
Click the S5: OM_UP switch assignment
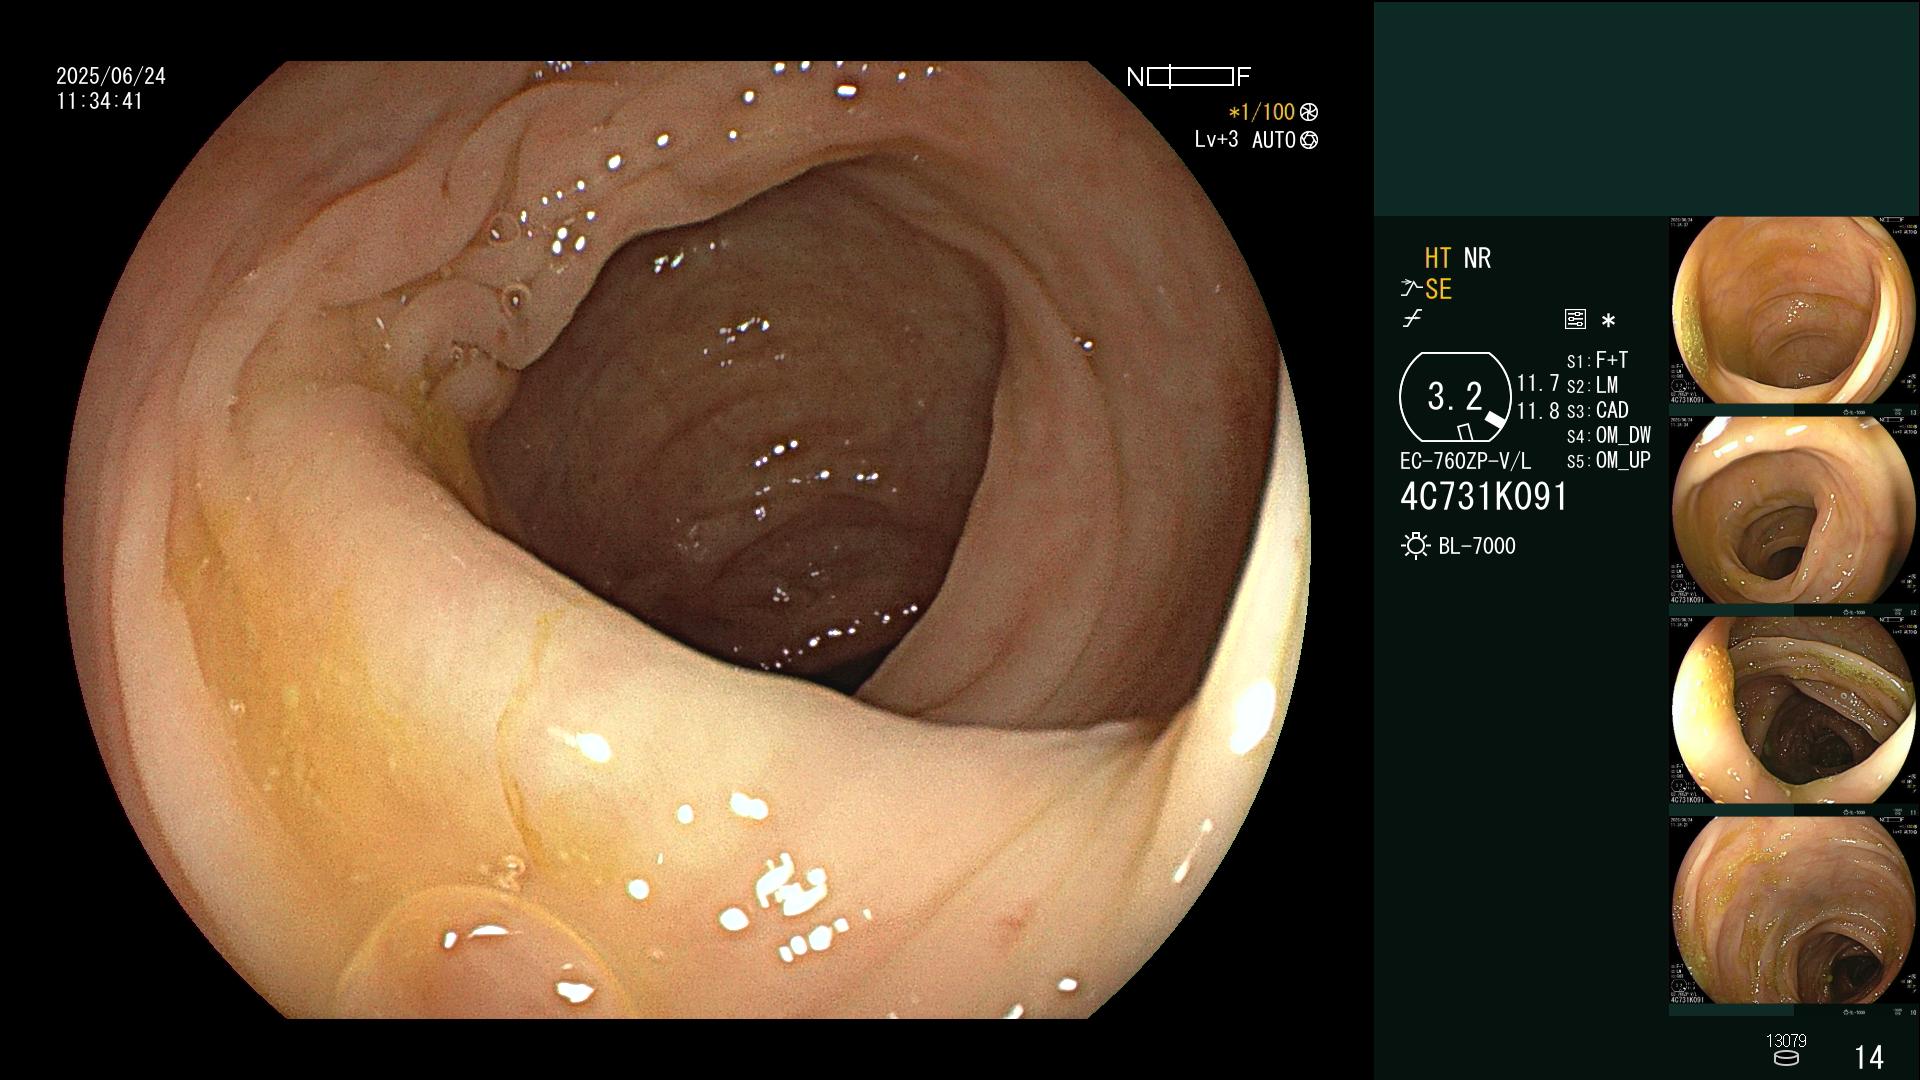1609,460
